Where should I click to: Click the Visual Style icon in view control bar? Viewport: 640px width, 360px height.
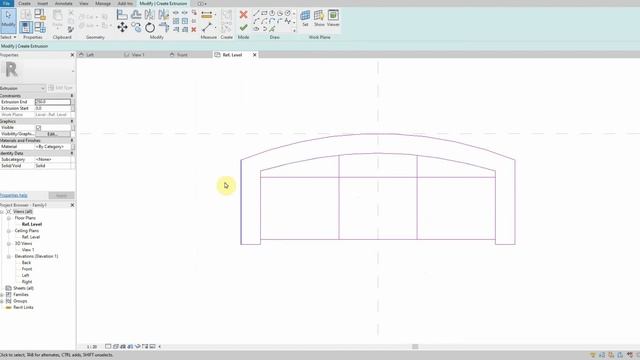pos(116,347)
